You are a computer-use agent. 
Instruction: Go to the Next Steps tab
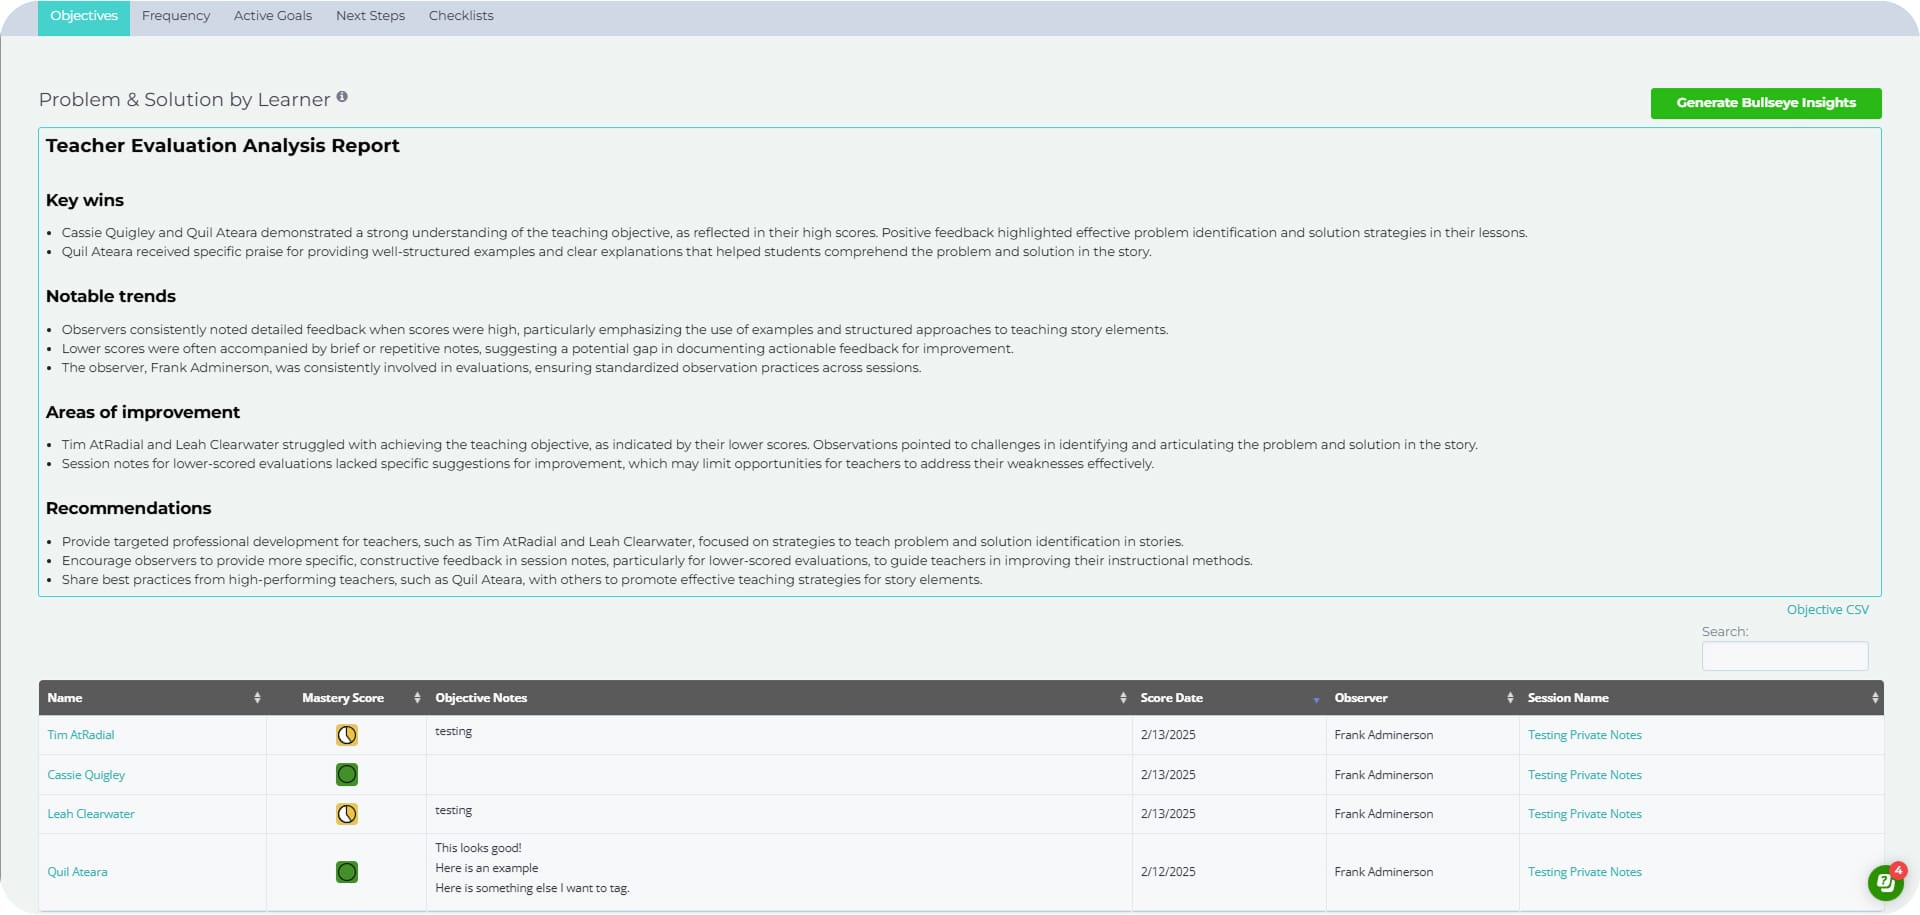[370, 16]
